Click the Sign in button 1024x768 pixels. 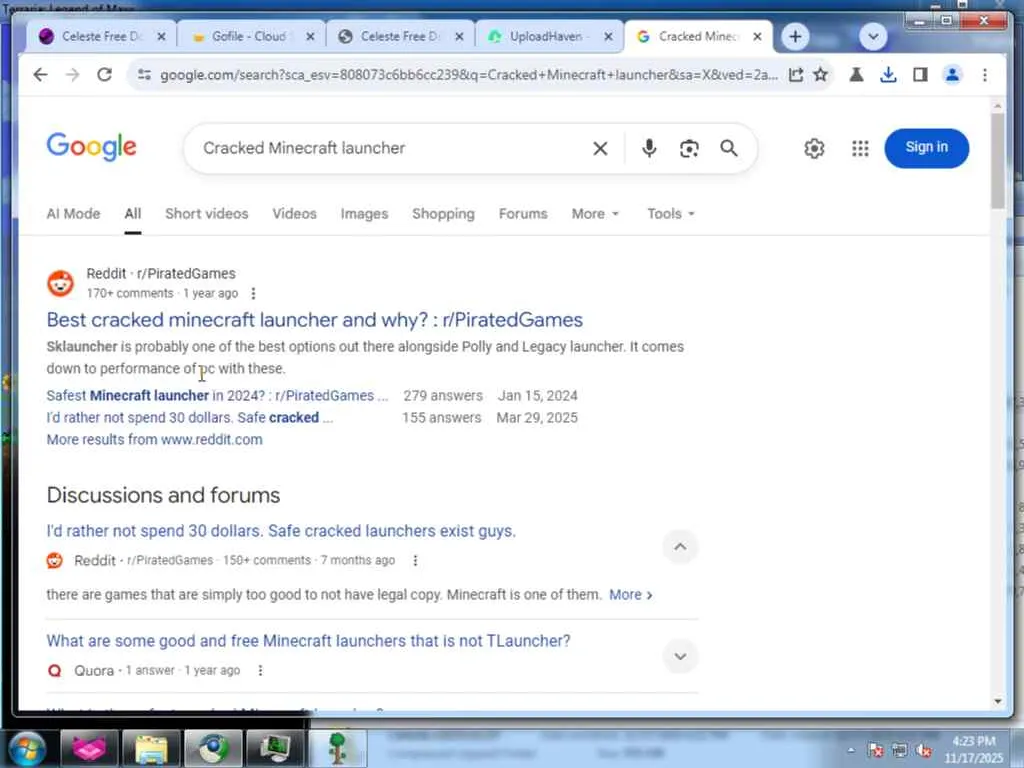926,148
